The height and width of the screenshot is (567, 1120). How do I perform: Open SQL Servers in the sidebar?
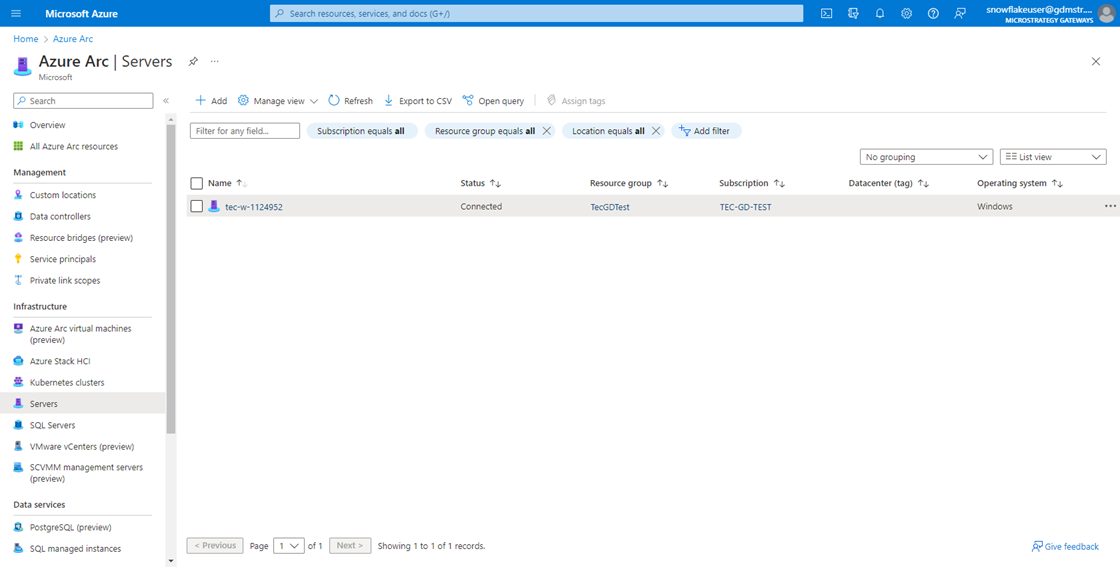coord(52,426)
